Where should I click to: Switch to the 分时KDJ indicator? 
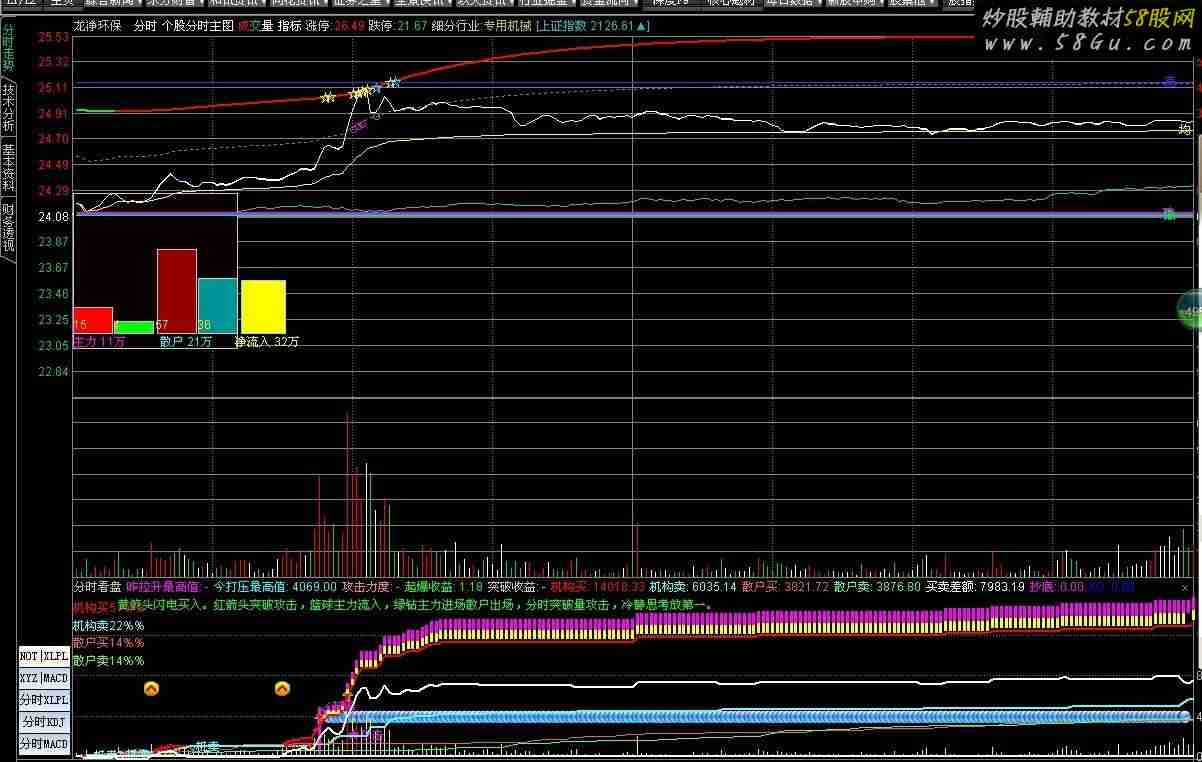click(44, 722)
